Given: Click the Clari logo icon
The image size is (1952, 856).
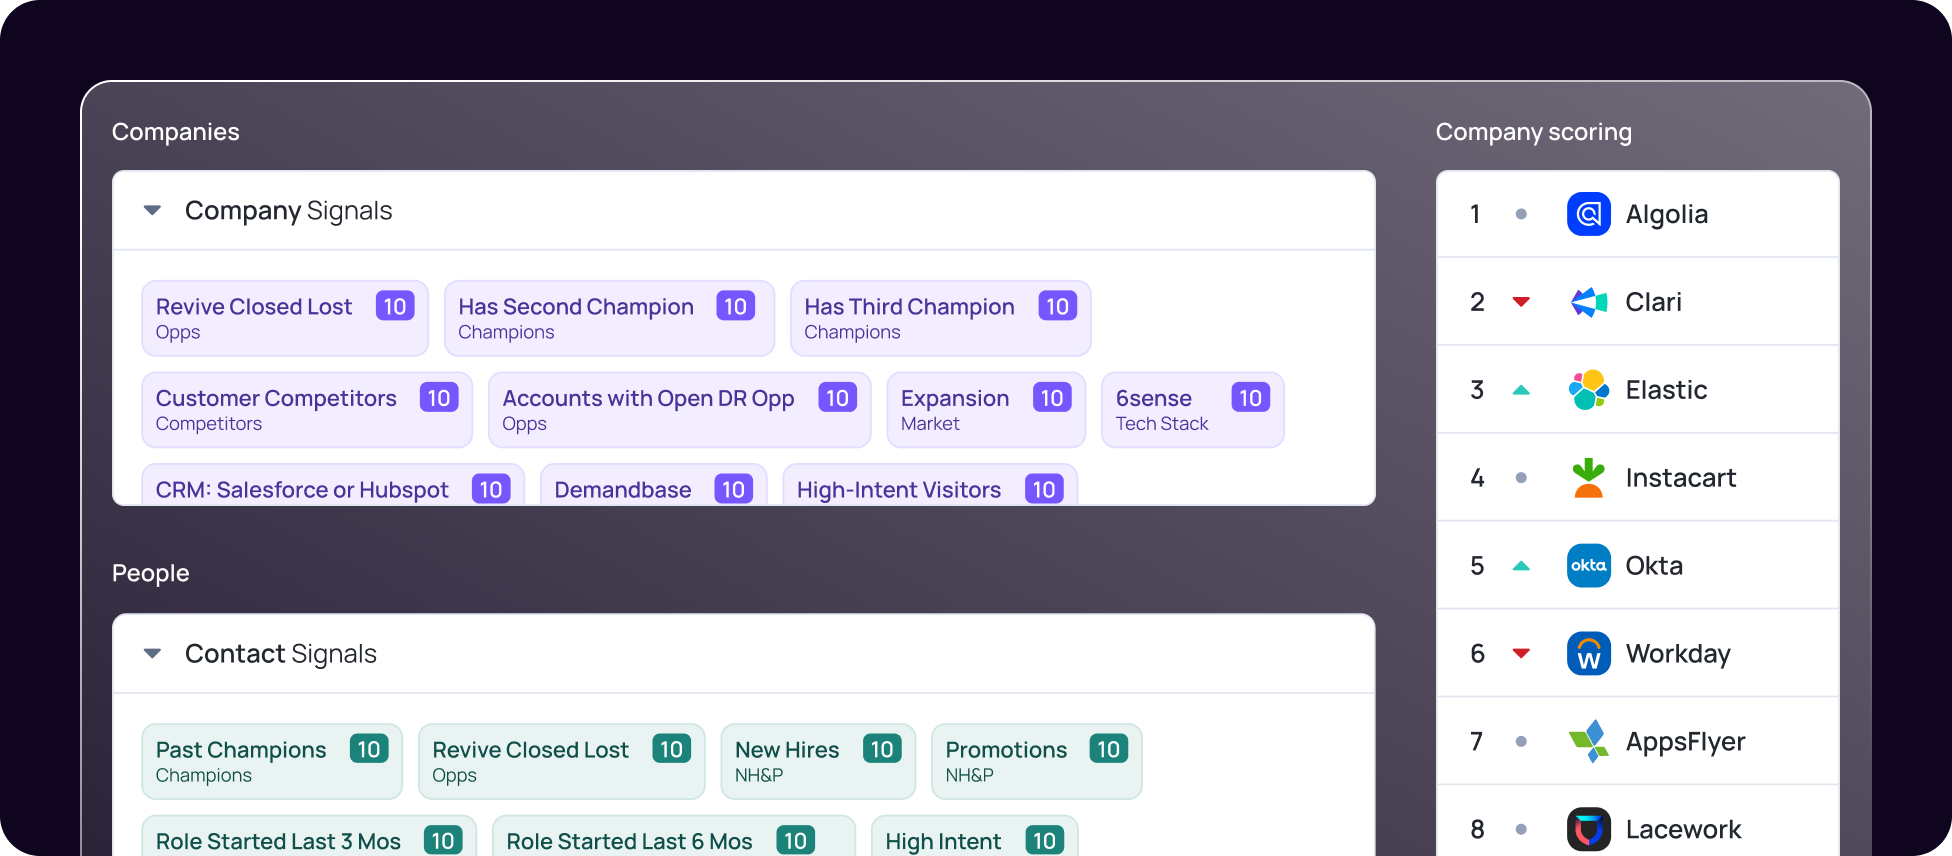Looking at the screenshot, I should pyautogui.click(x=1588, y=302).
